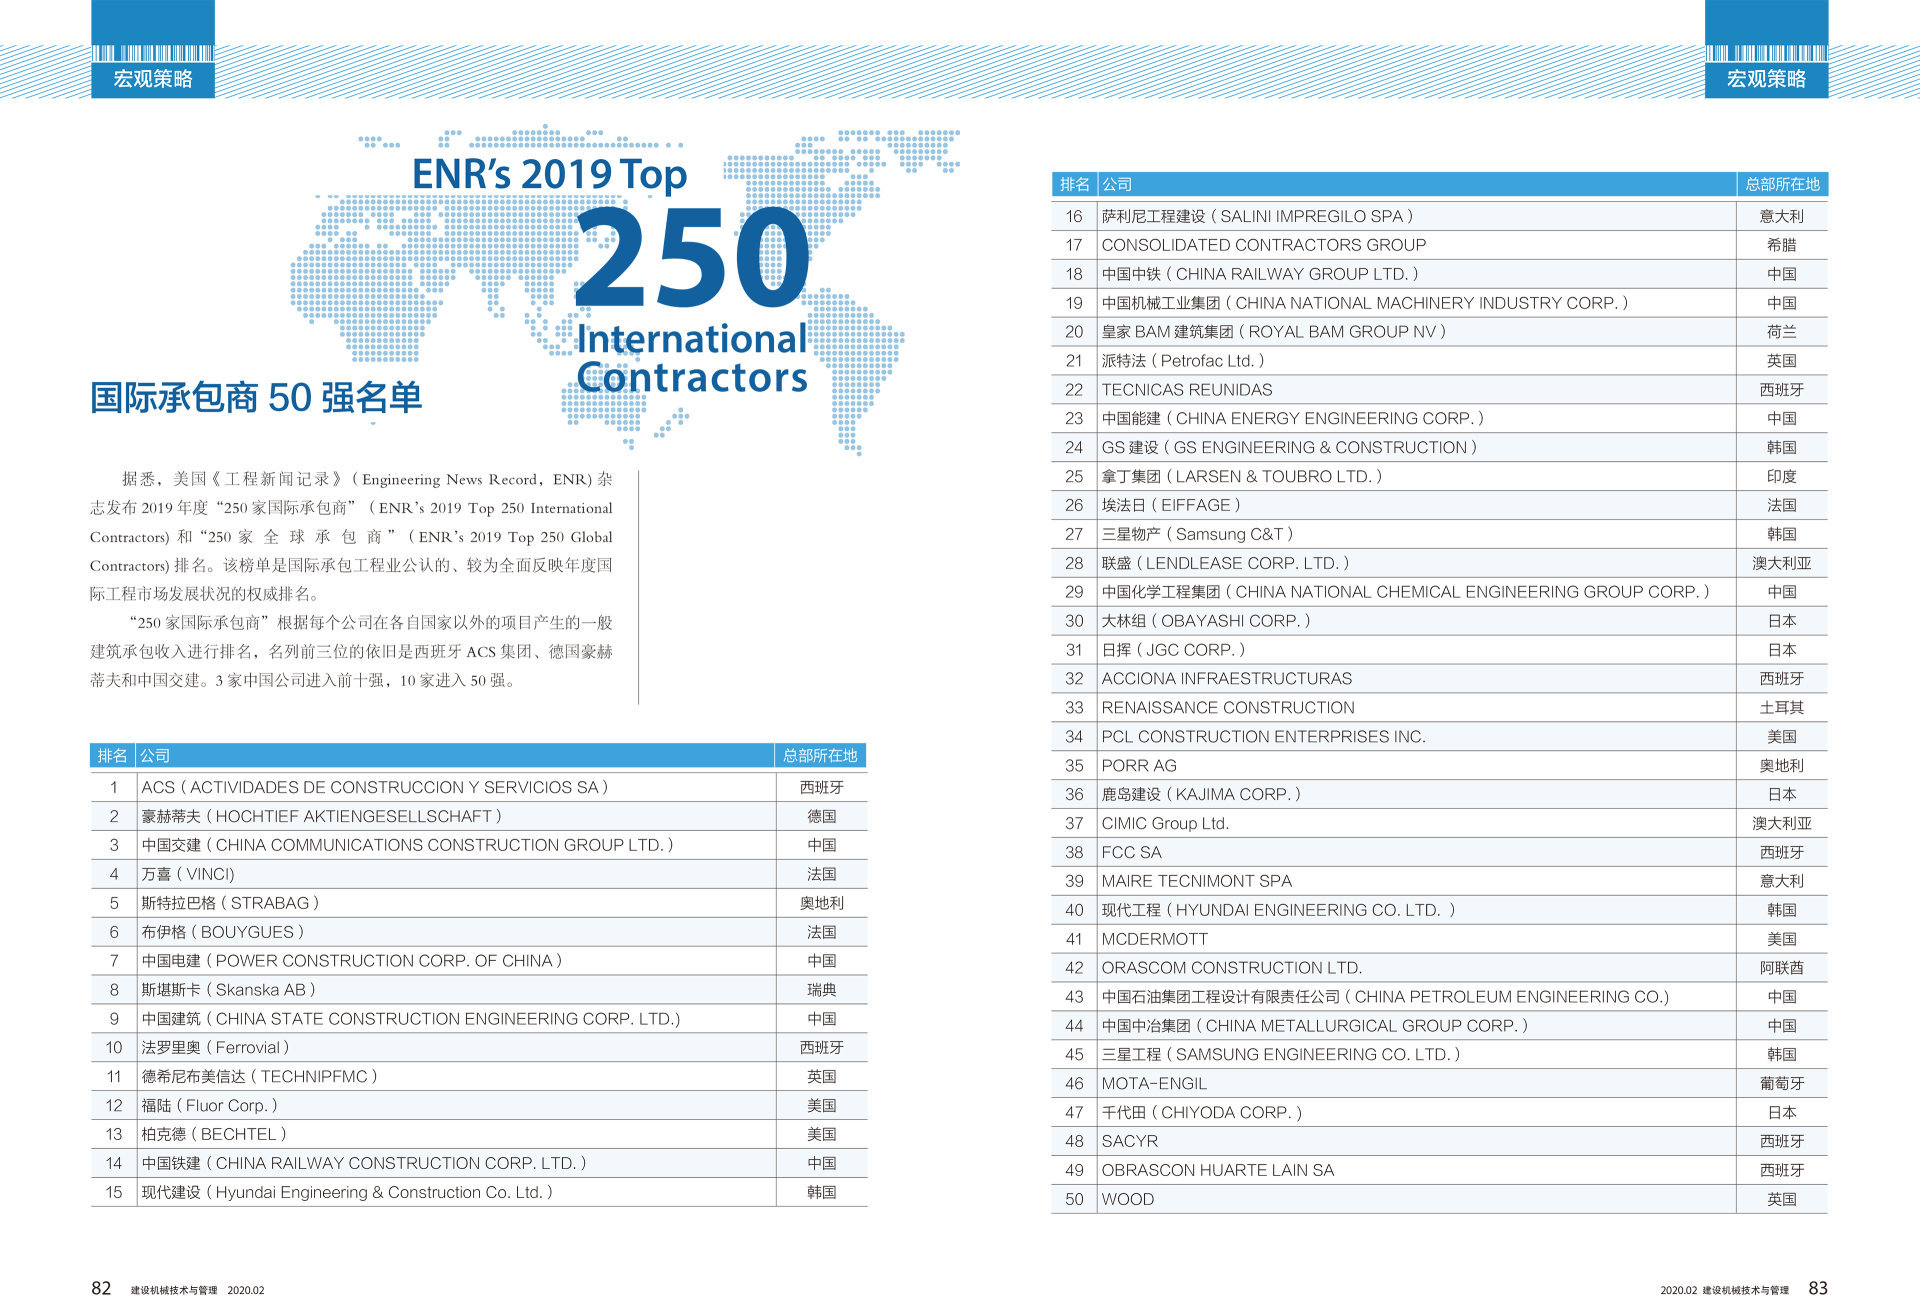Select the 斯特拉巴格 STRABAG row
The width and height of the screenshot is (1920, 1303).
pos(478,903)
